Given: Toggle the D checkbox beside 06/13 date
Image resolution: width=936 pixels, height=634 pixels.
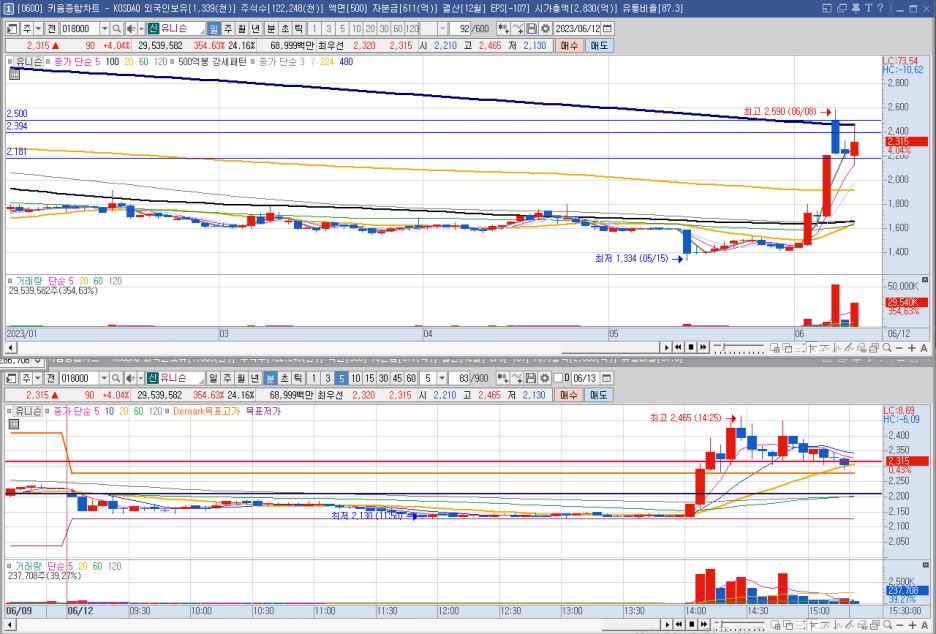Looking at the screenshot, I should (x=558, y=378).
